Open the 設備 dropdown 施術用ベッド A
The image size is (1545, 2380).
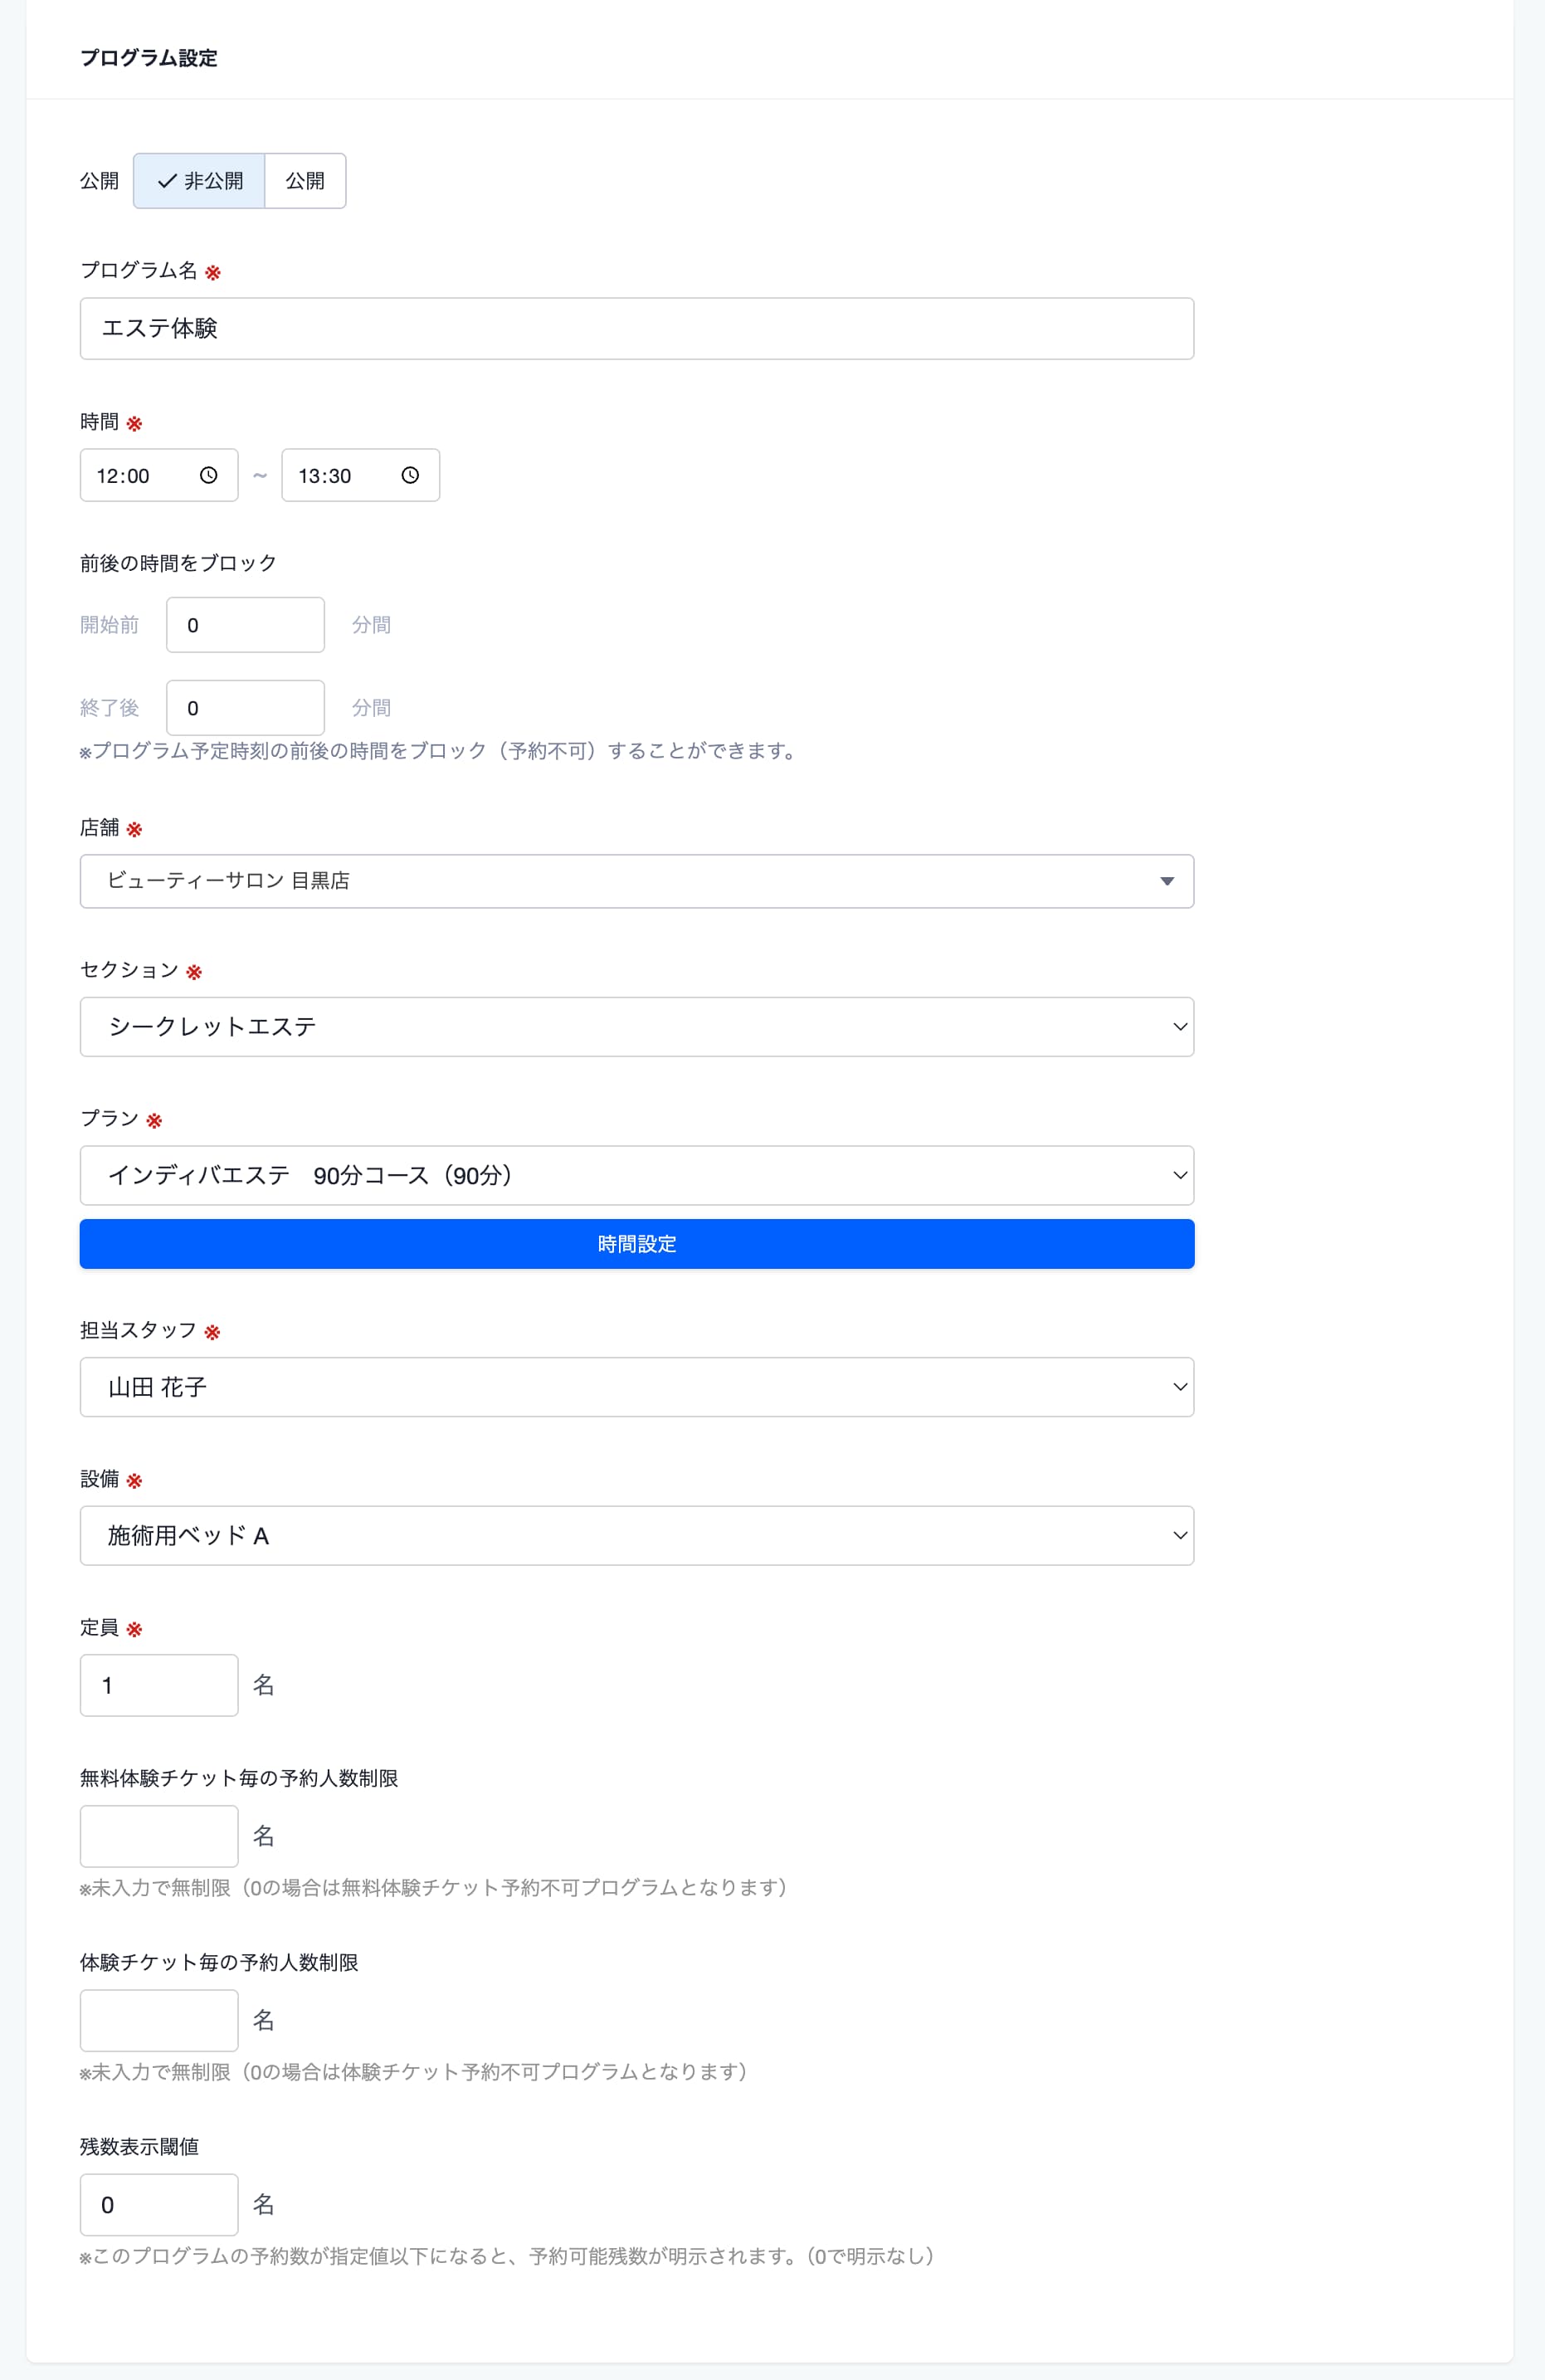pos(637,1535)
